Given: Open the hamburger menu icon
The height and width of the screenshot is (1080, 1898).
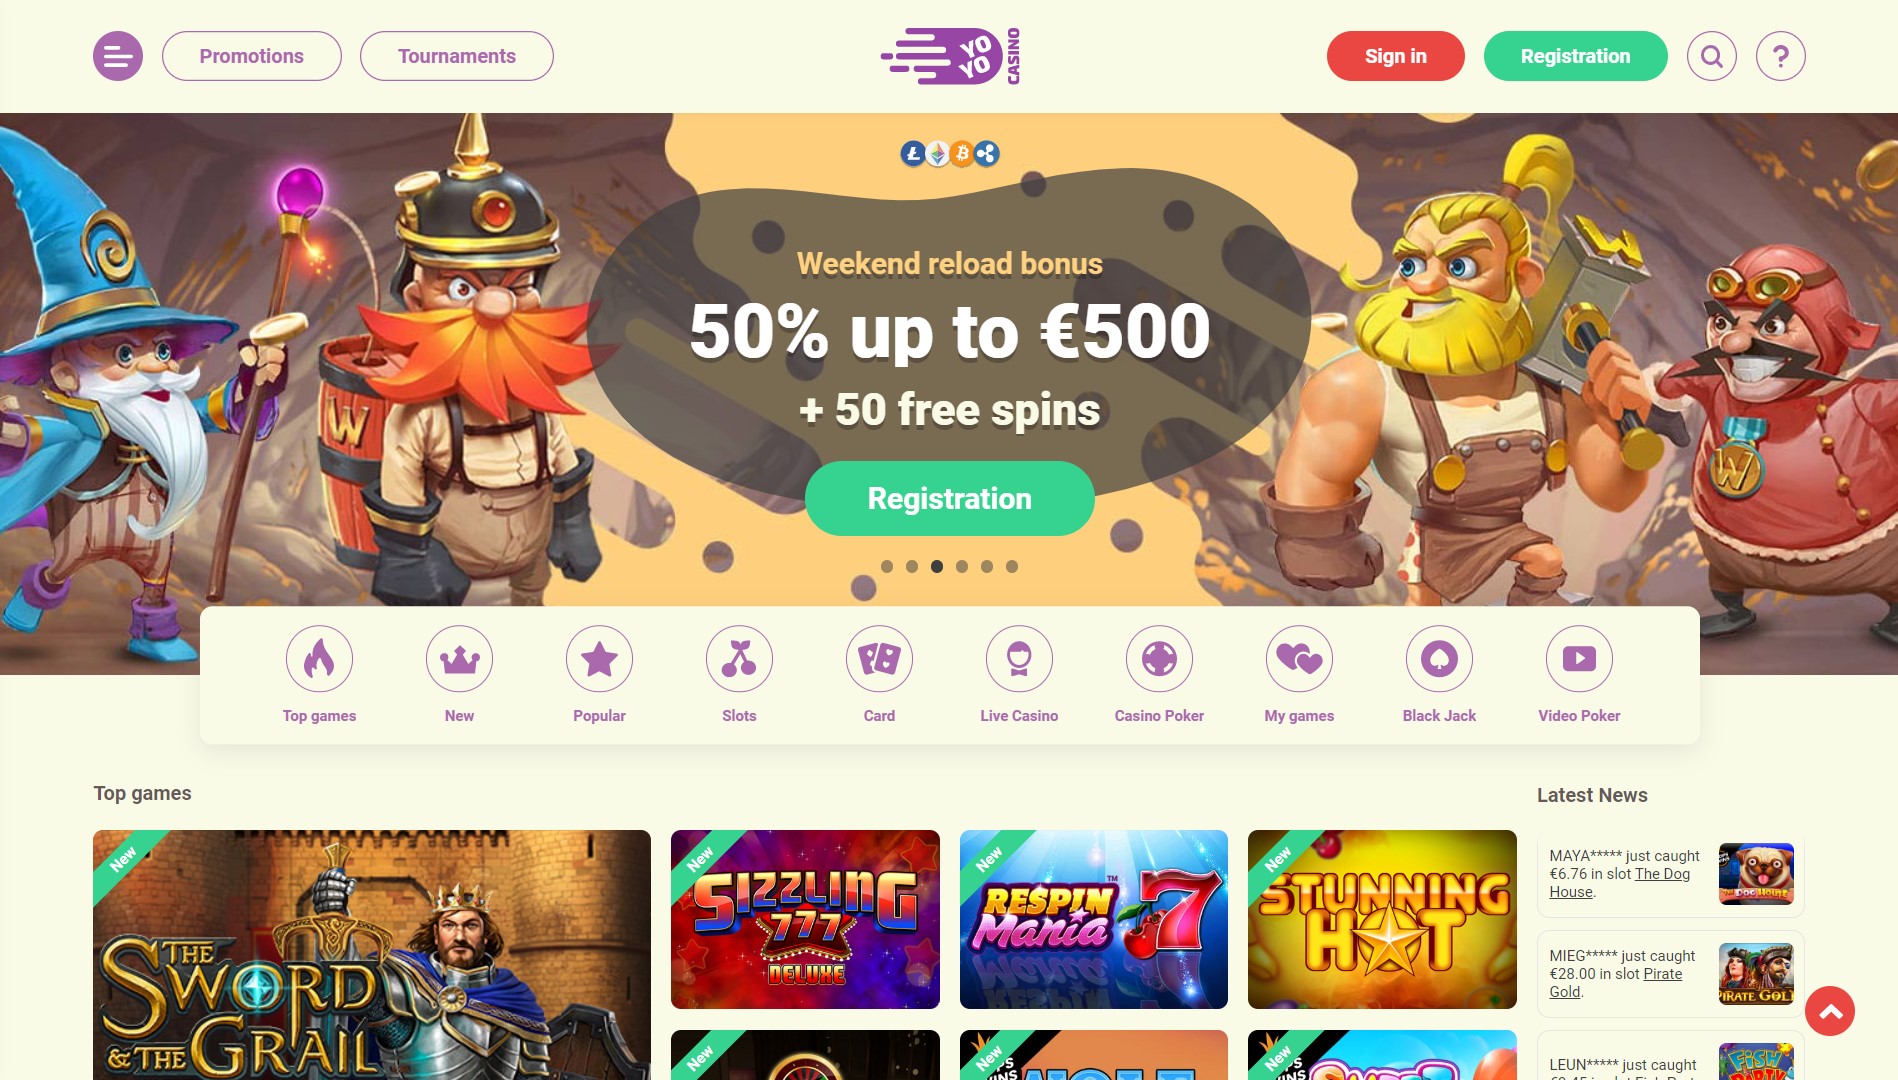Looking at the screenshot, I should [x=118, y=56].
